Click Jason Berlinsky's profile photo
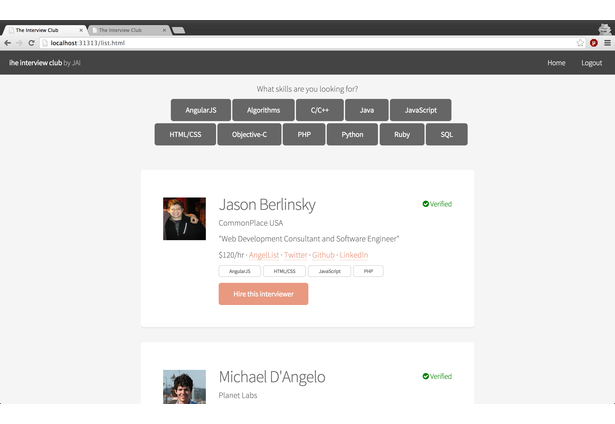 pos(184,218)
